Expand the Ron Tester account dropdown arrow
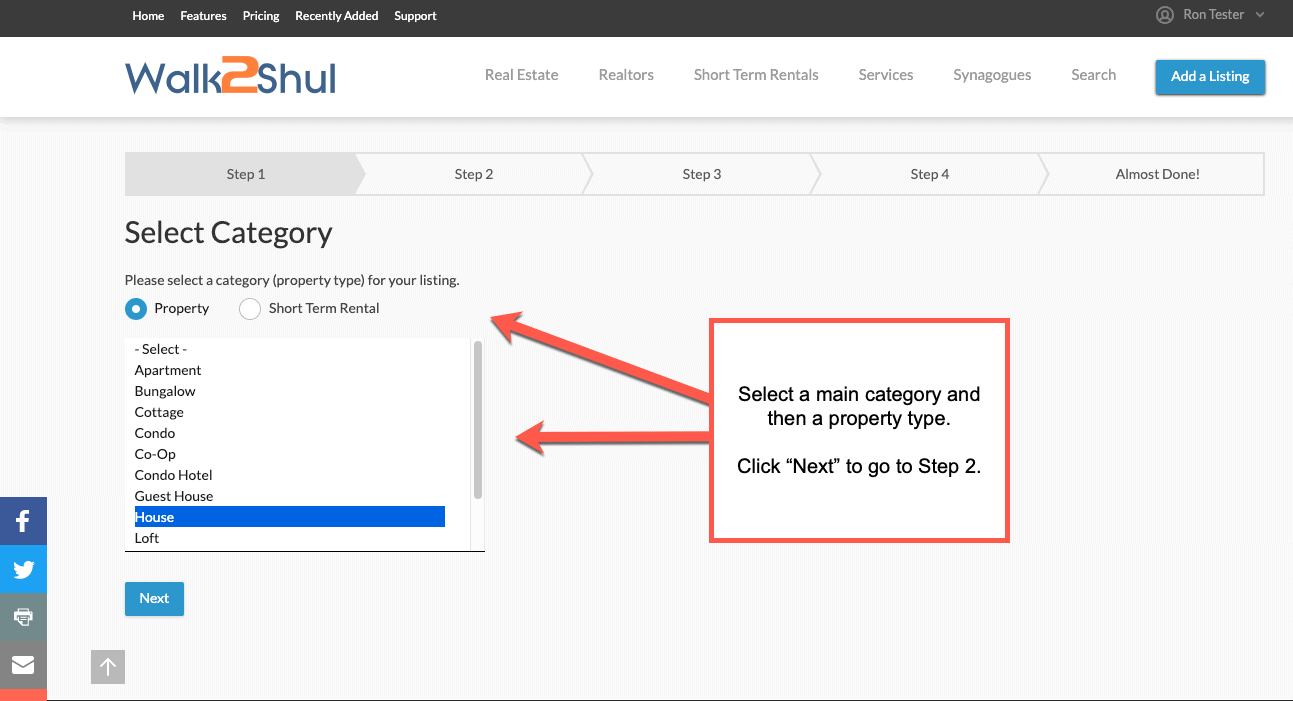 point(1260,15)
